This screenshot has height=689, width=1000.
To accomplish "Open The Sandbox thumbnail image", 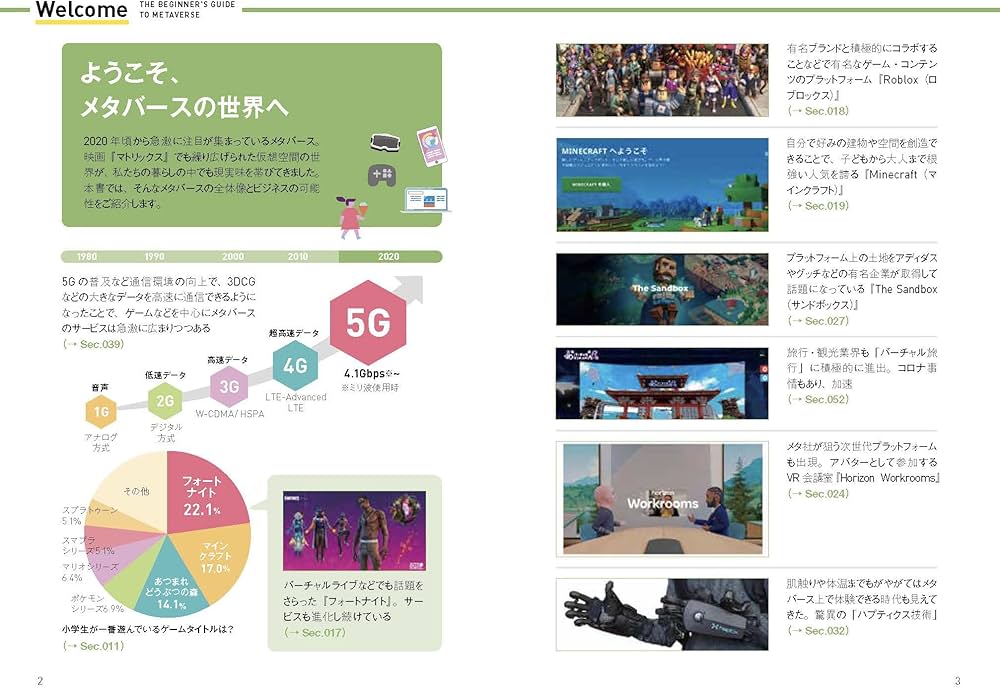I will click(x=662, y=290).
